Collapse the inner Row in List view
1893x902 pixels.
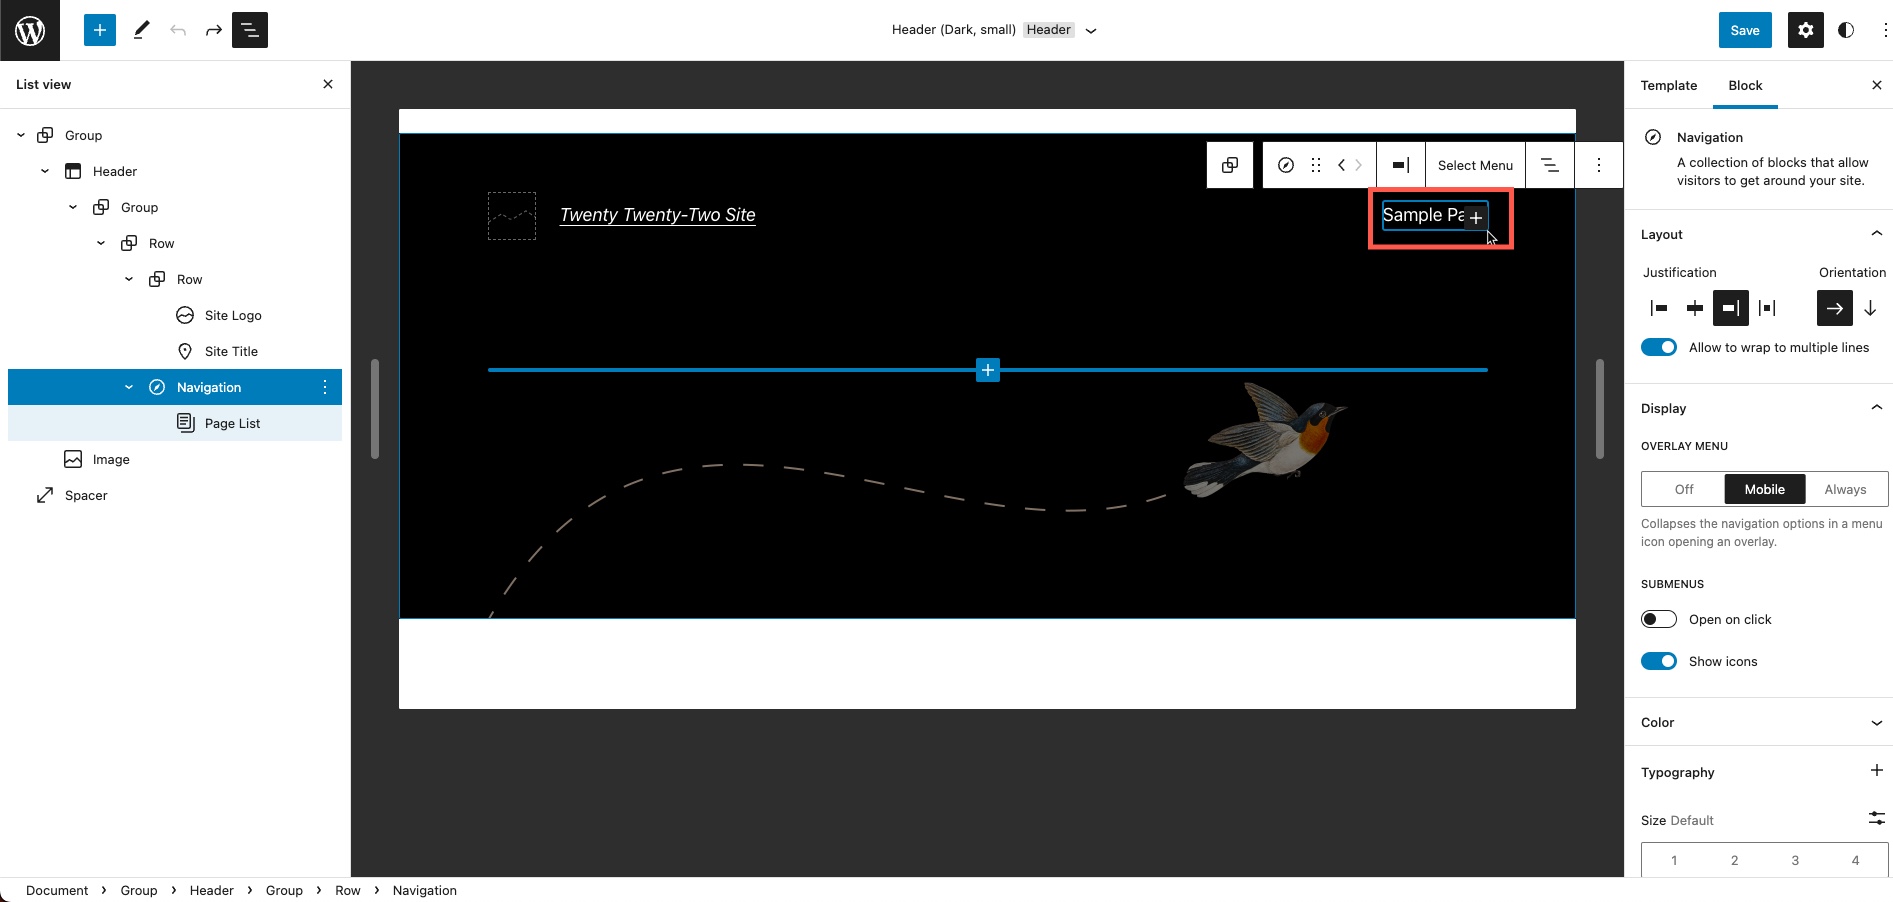129,279
